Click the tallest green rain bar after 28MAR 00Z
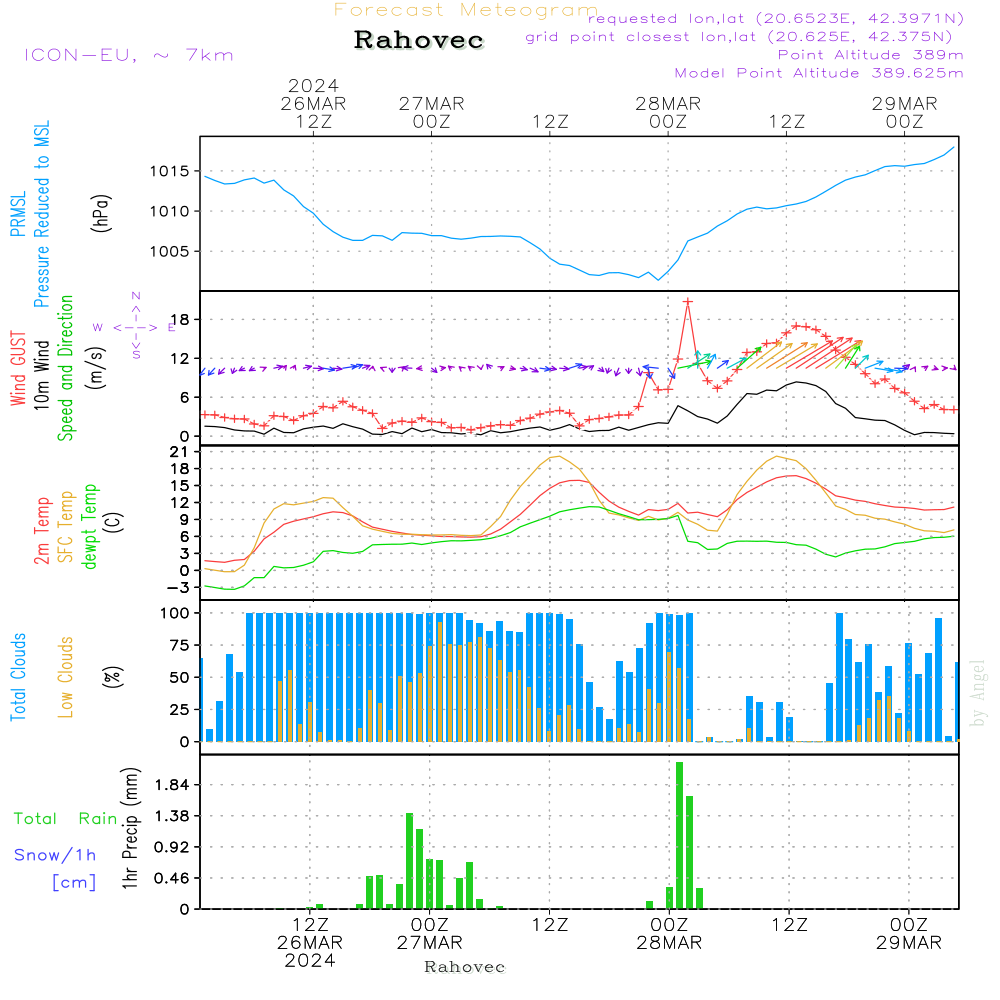 pyautogui.click(x=679, y=835)
